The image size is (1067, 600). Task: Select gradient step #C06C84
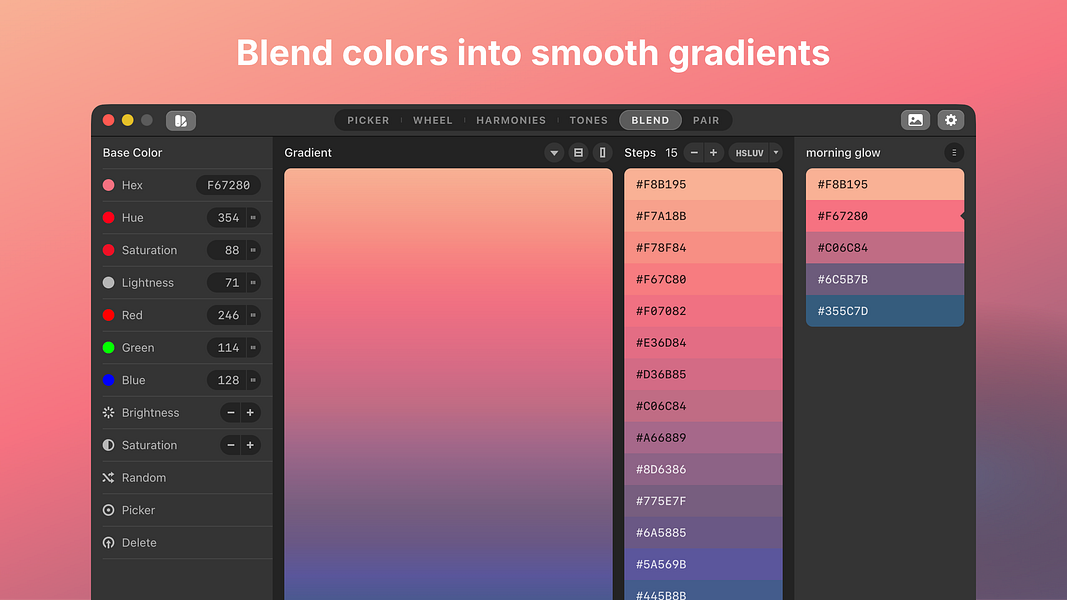click(703, 406)
